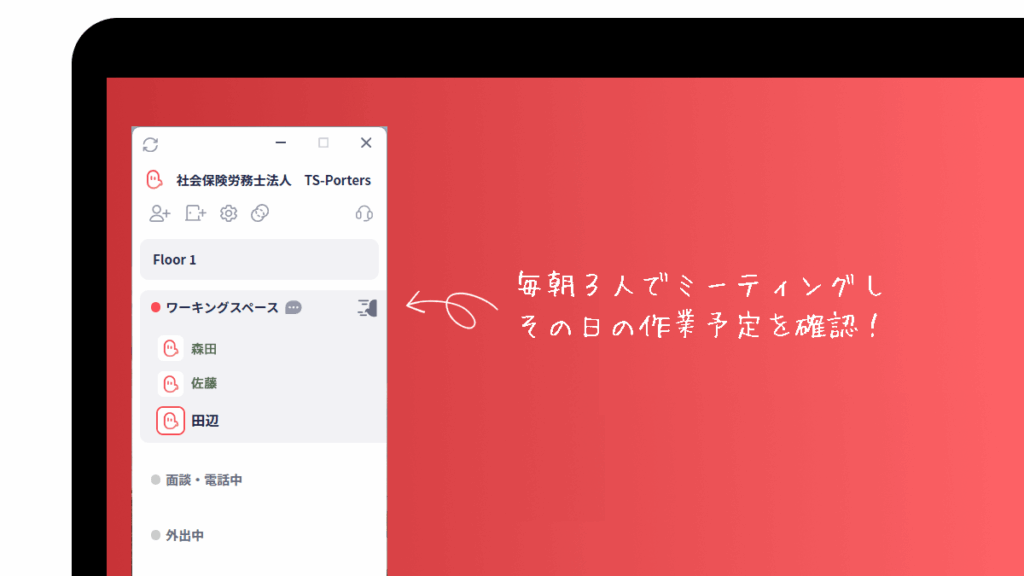
Task: Click the red status dot of ワーキングスペース
Action: 155,308
